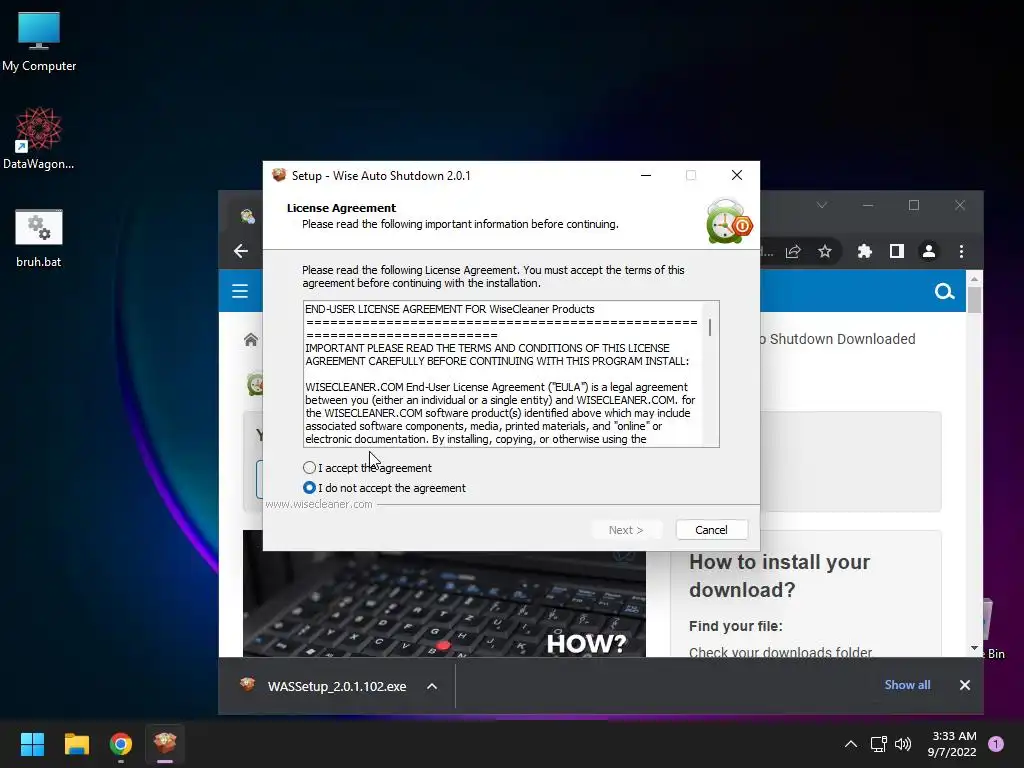Click the www.wisecleaner.com text in Setup
The width and height of the screenshot is (1024, 768).
pos(319,504)
